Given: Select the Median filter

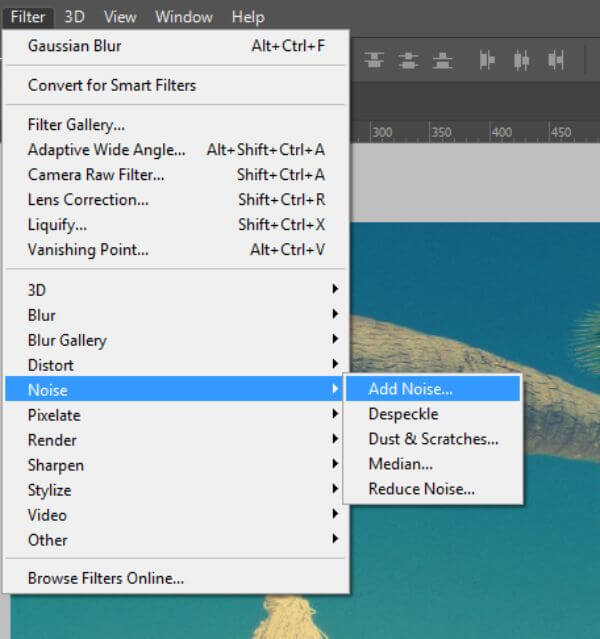Looking at the screenshot, I should pos(433,464).
